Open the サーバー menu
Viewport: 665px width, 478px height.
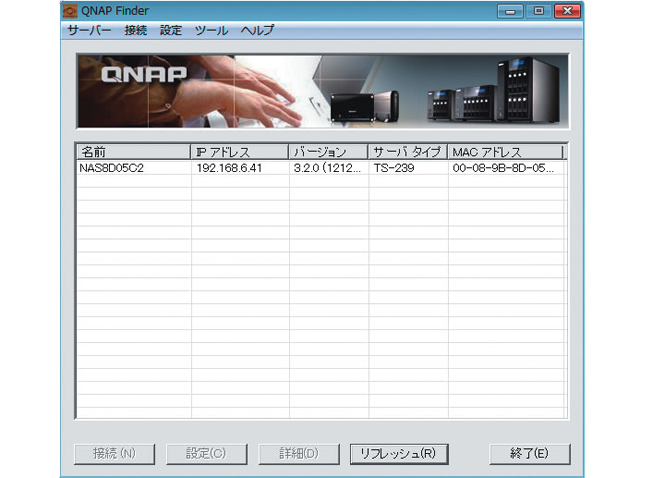coord(89,31)
